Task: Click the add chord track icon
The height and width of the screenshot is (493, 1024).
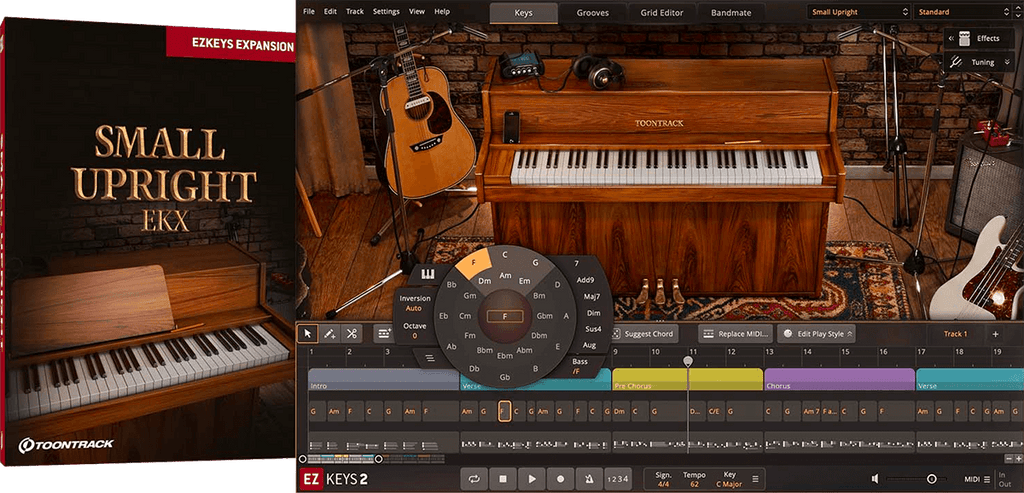Action: (x=383, y=334)
